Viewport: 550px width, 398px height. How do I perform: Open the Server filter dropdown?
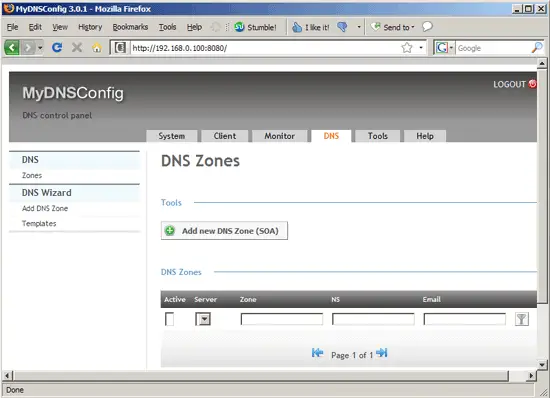click(x=203, y=319)
